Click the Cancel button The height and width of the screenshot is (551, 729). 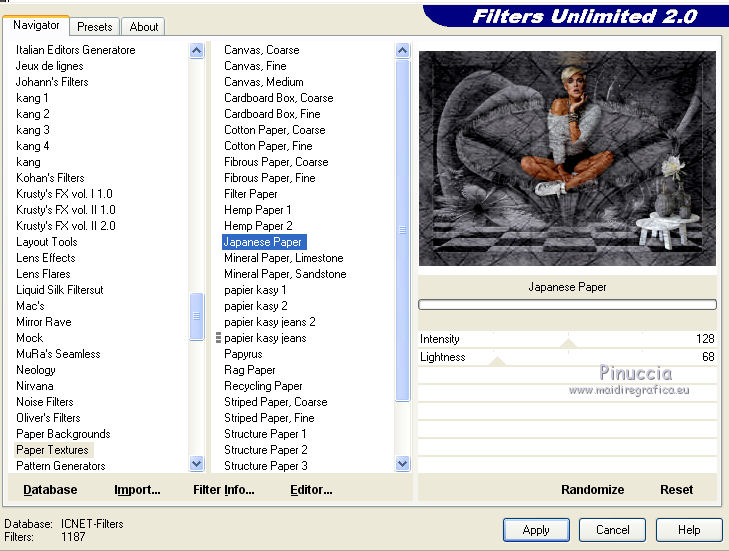[612, 530]
